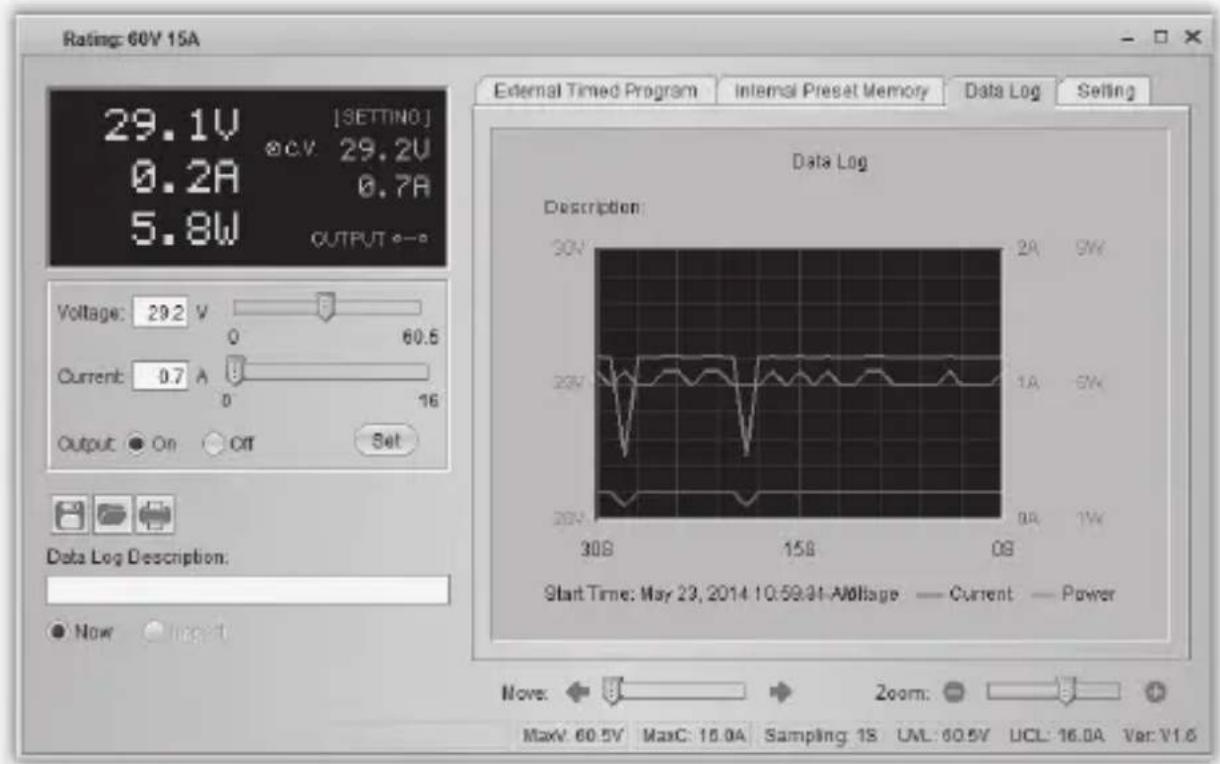Switch to Internal Preset Memory tab
This screenshot has width=1220, height=764.
832,90
